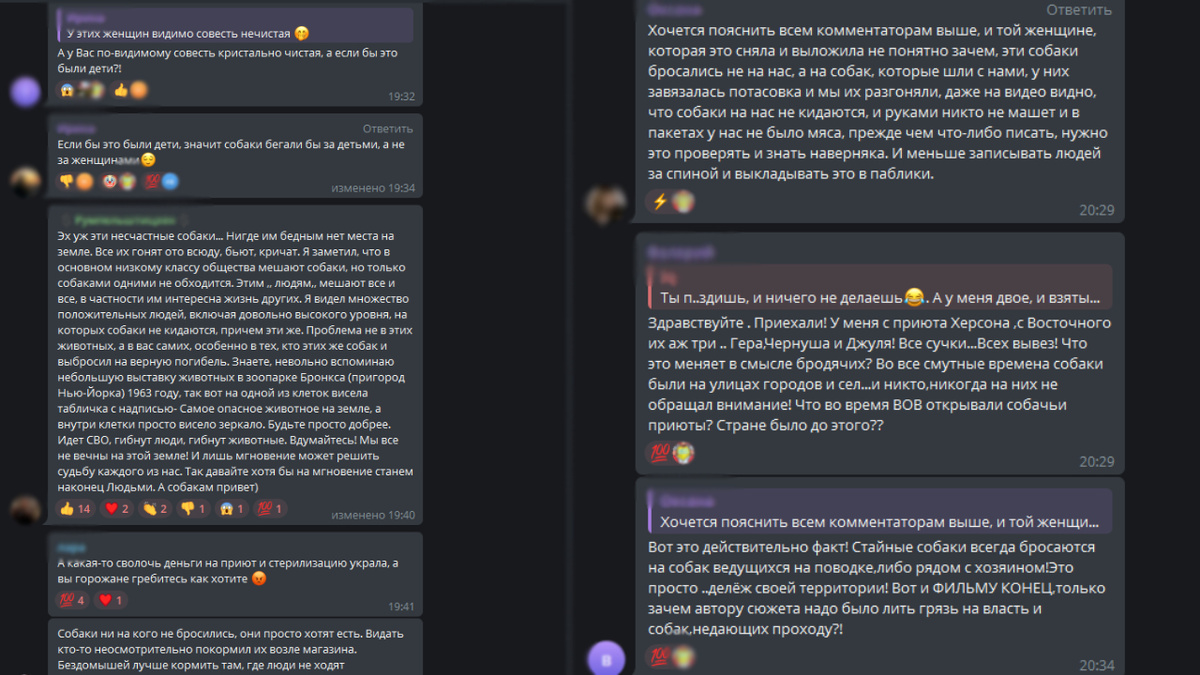The image size is (1200, 675).
Task: Toggle the thumbs-up reaction with 14 votes
Action: (x=76, y=509)
